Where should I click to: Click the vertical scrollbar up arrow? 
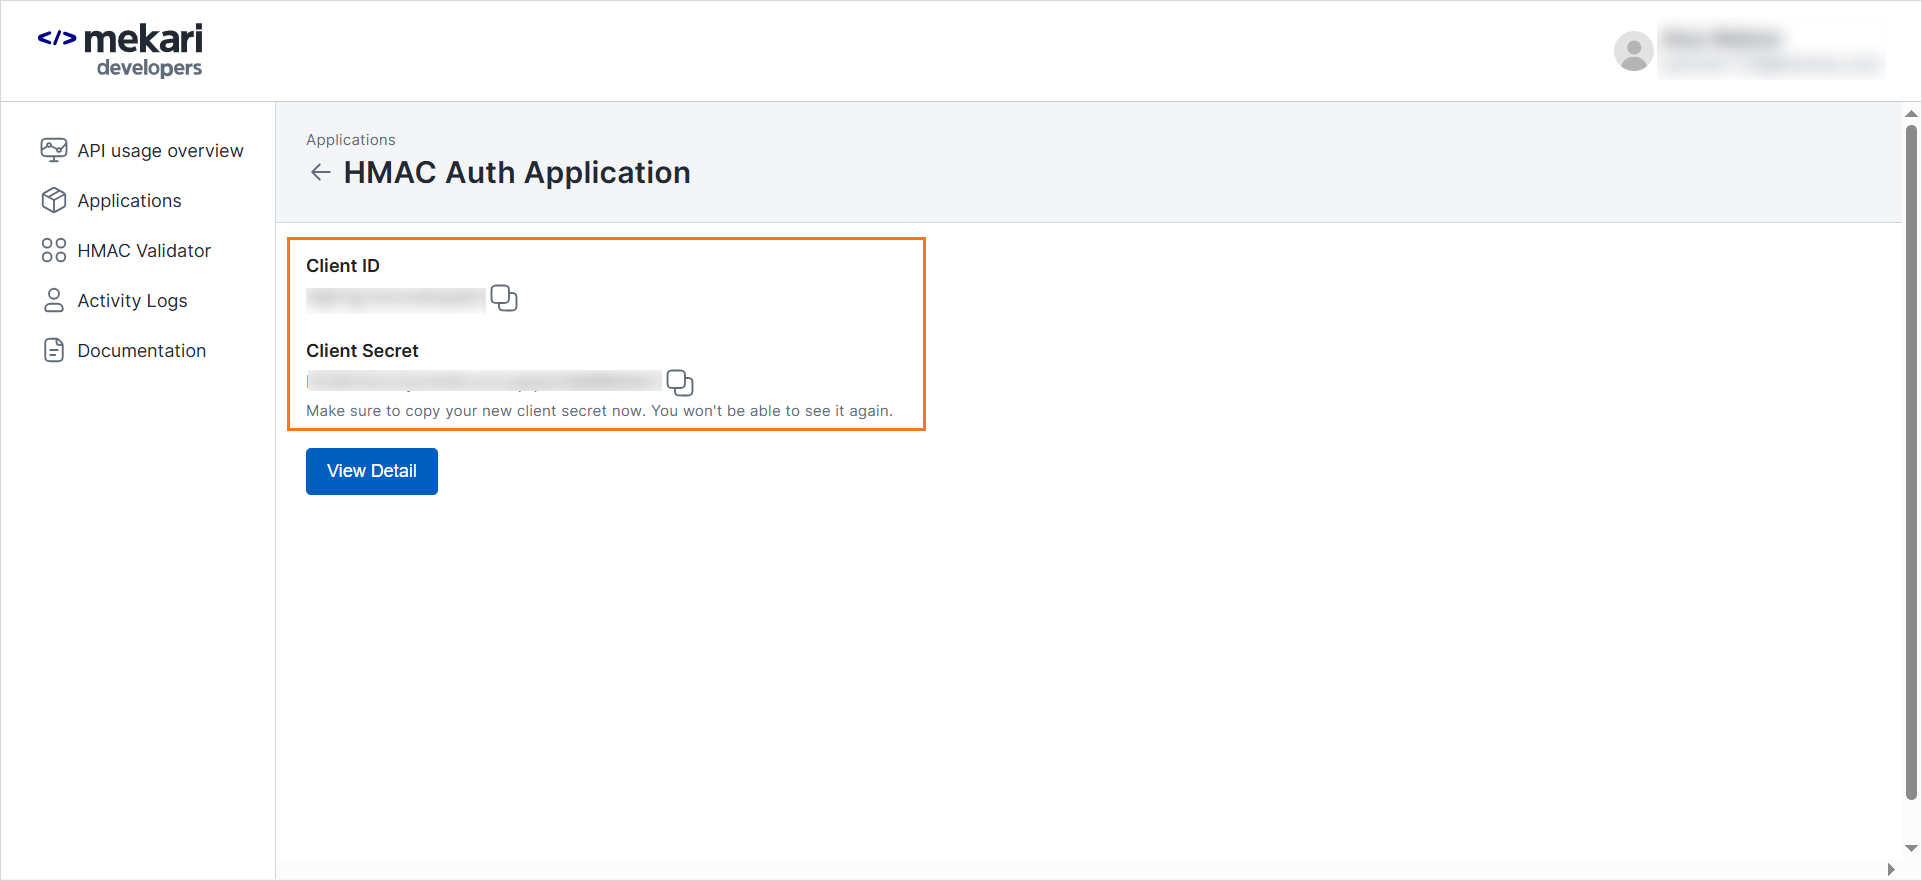[x=1911, y=114]
